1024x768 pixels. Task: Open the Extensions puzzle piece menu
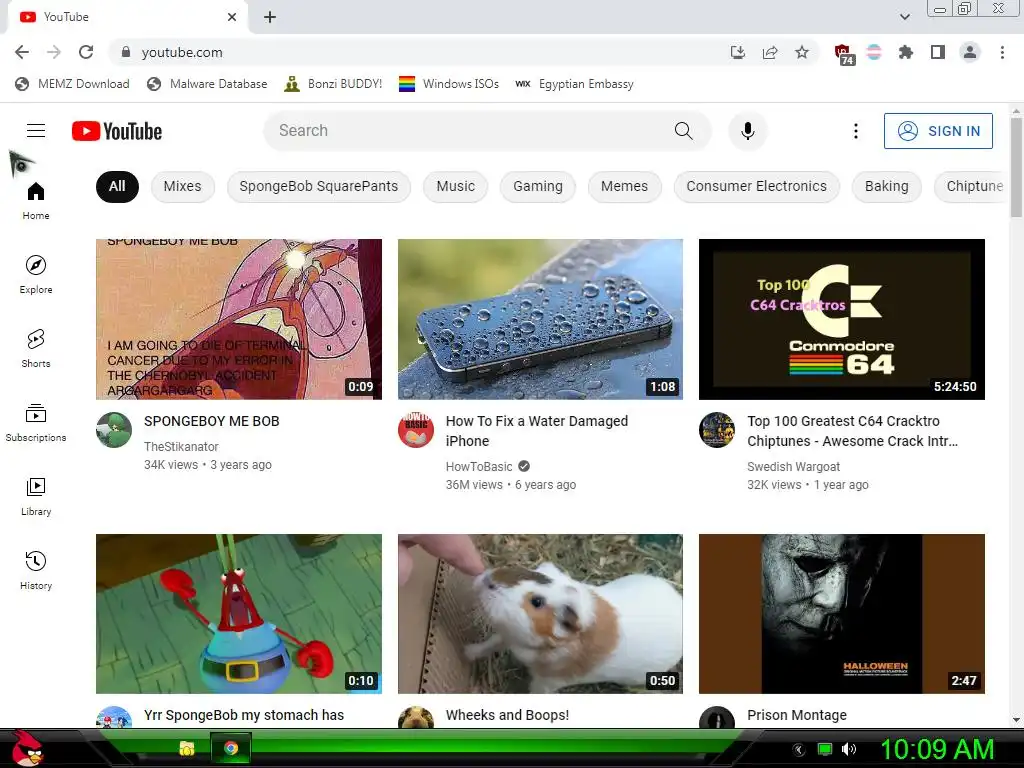pyautogui.click(x=905, y=52)
